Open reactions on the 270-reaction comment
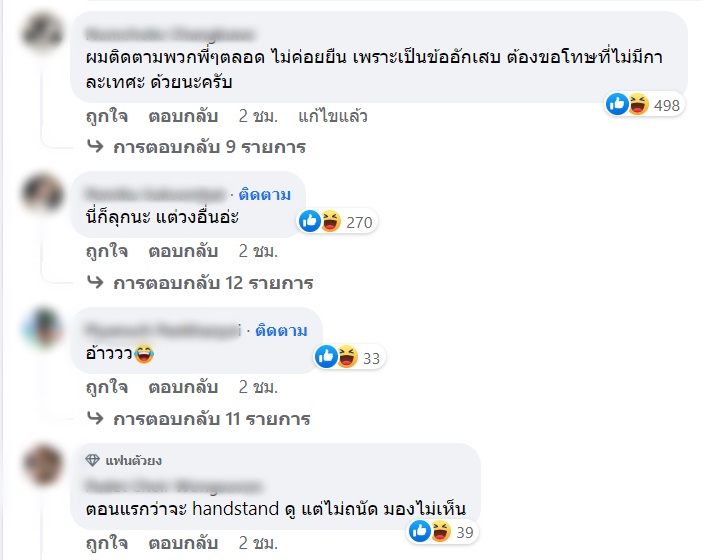Image resolution: width=706 pixels, height=560 pixels. click(320, 221)
